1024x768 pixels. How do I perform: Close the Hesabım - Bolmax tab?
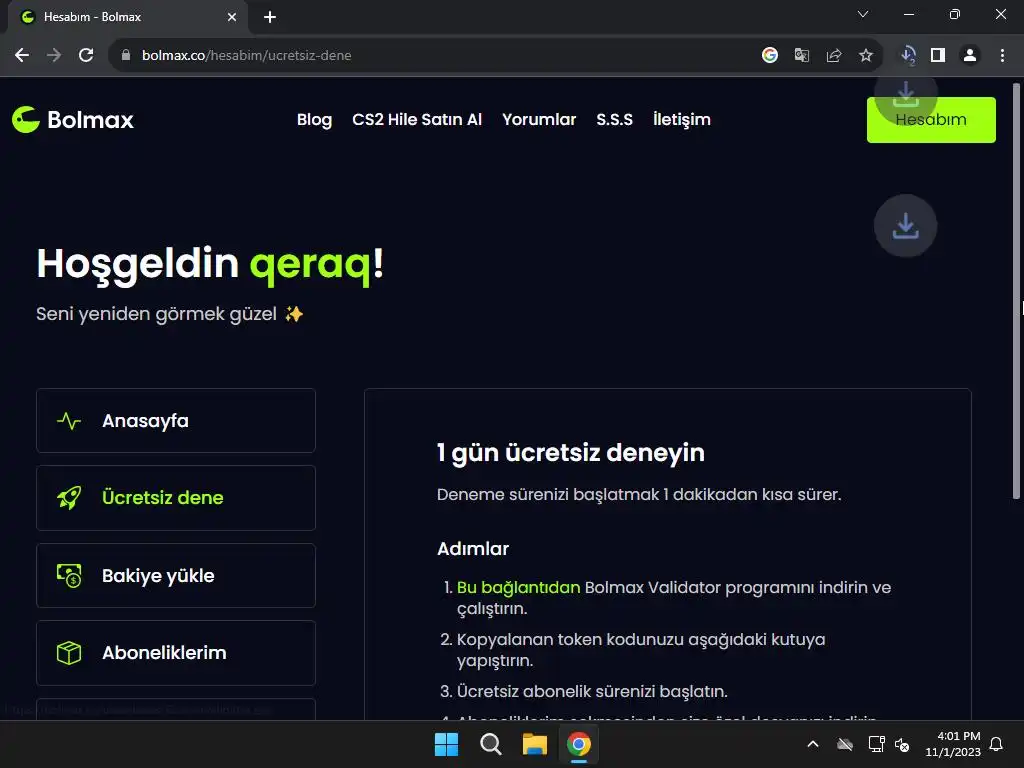point(232,17)
